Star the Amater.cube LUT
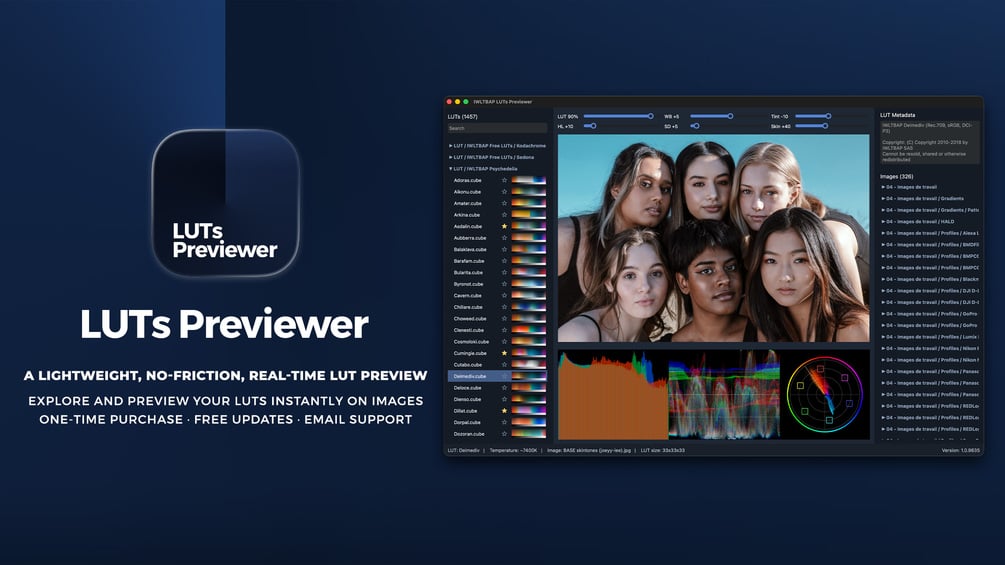The width and height of the screenshot is (1005, 565). click(504, 204)
